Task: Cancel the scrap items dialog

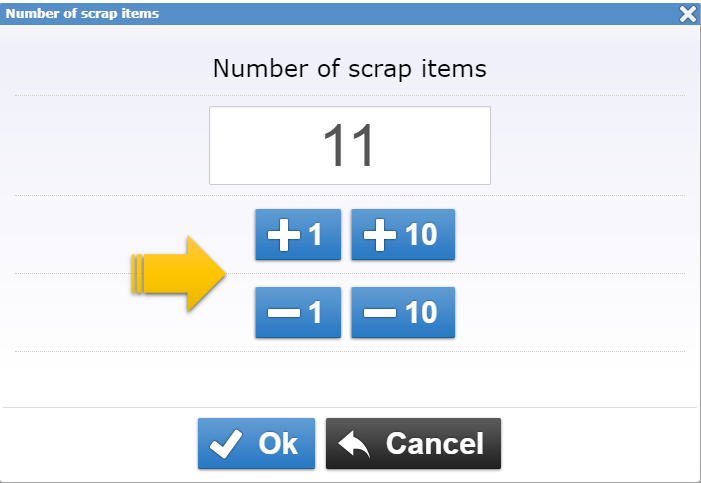Action: pyautogui.click(x=413, y=444)
